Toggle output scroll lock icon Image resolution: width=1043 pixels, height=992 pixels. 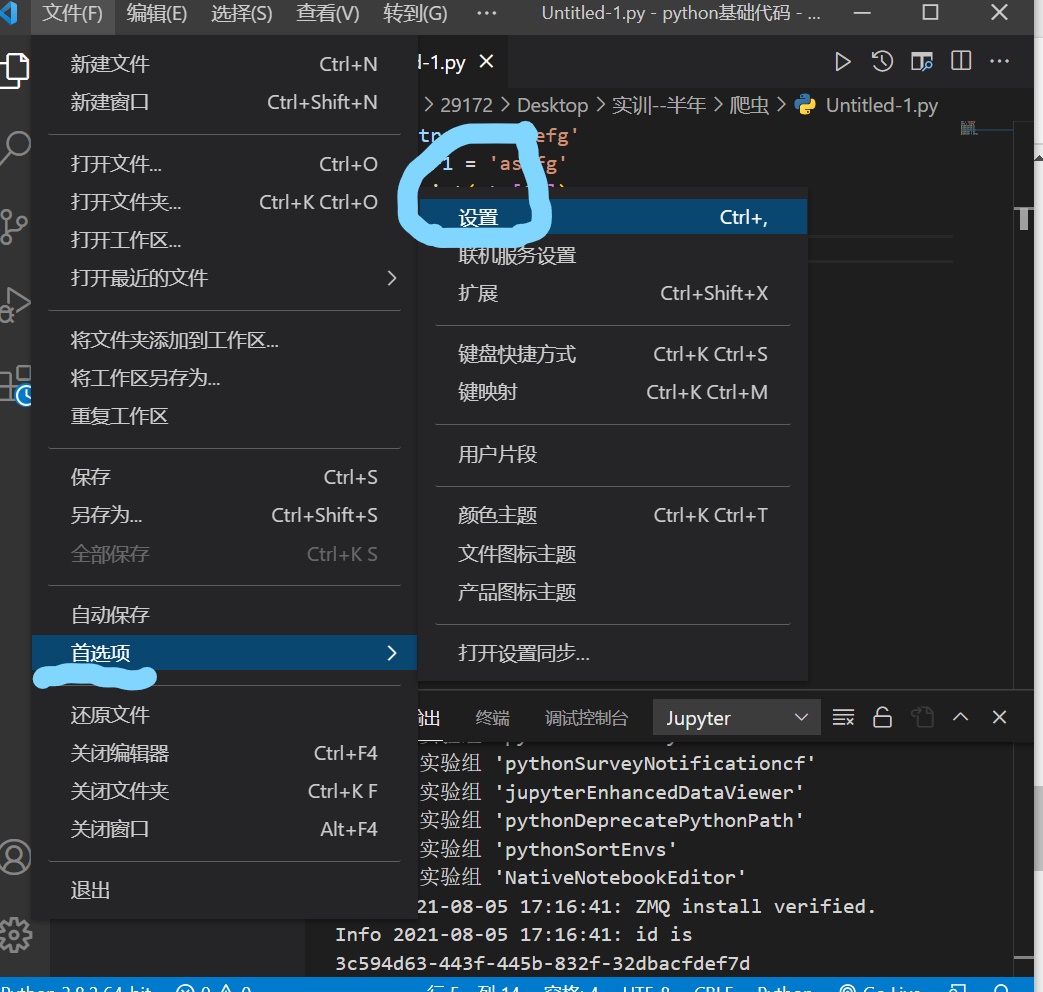(x=882, y=717)
